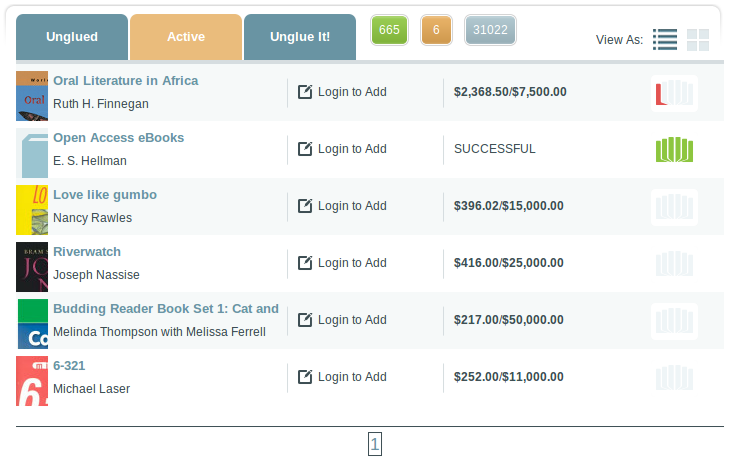Screen dimensions: 730x468
Task: Switch to grid view icon
Action: coord(698,40)
